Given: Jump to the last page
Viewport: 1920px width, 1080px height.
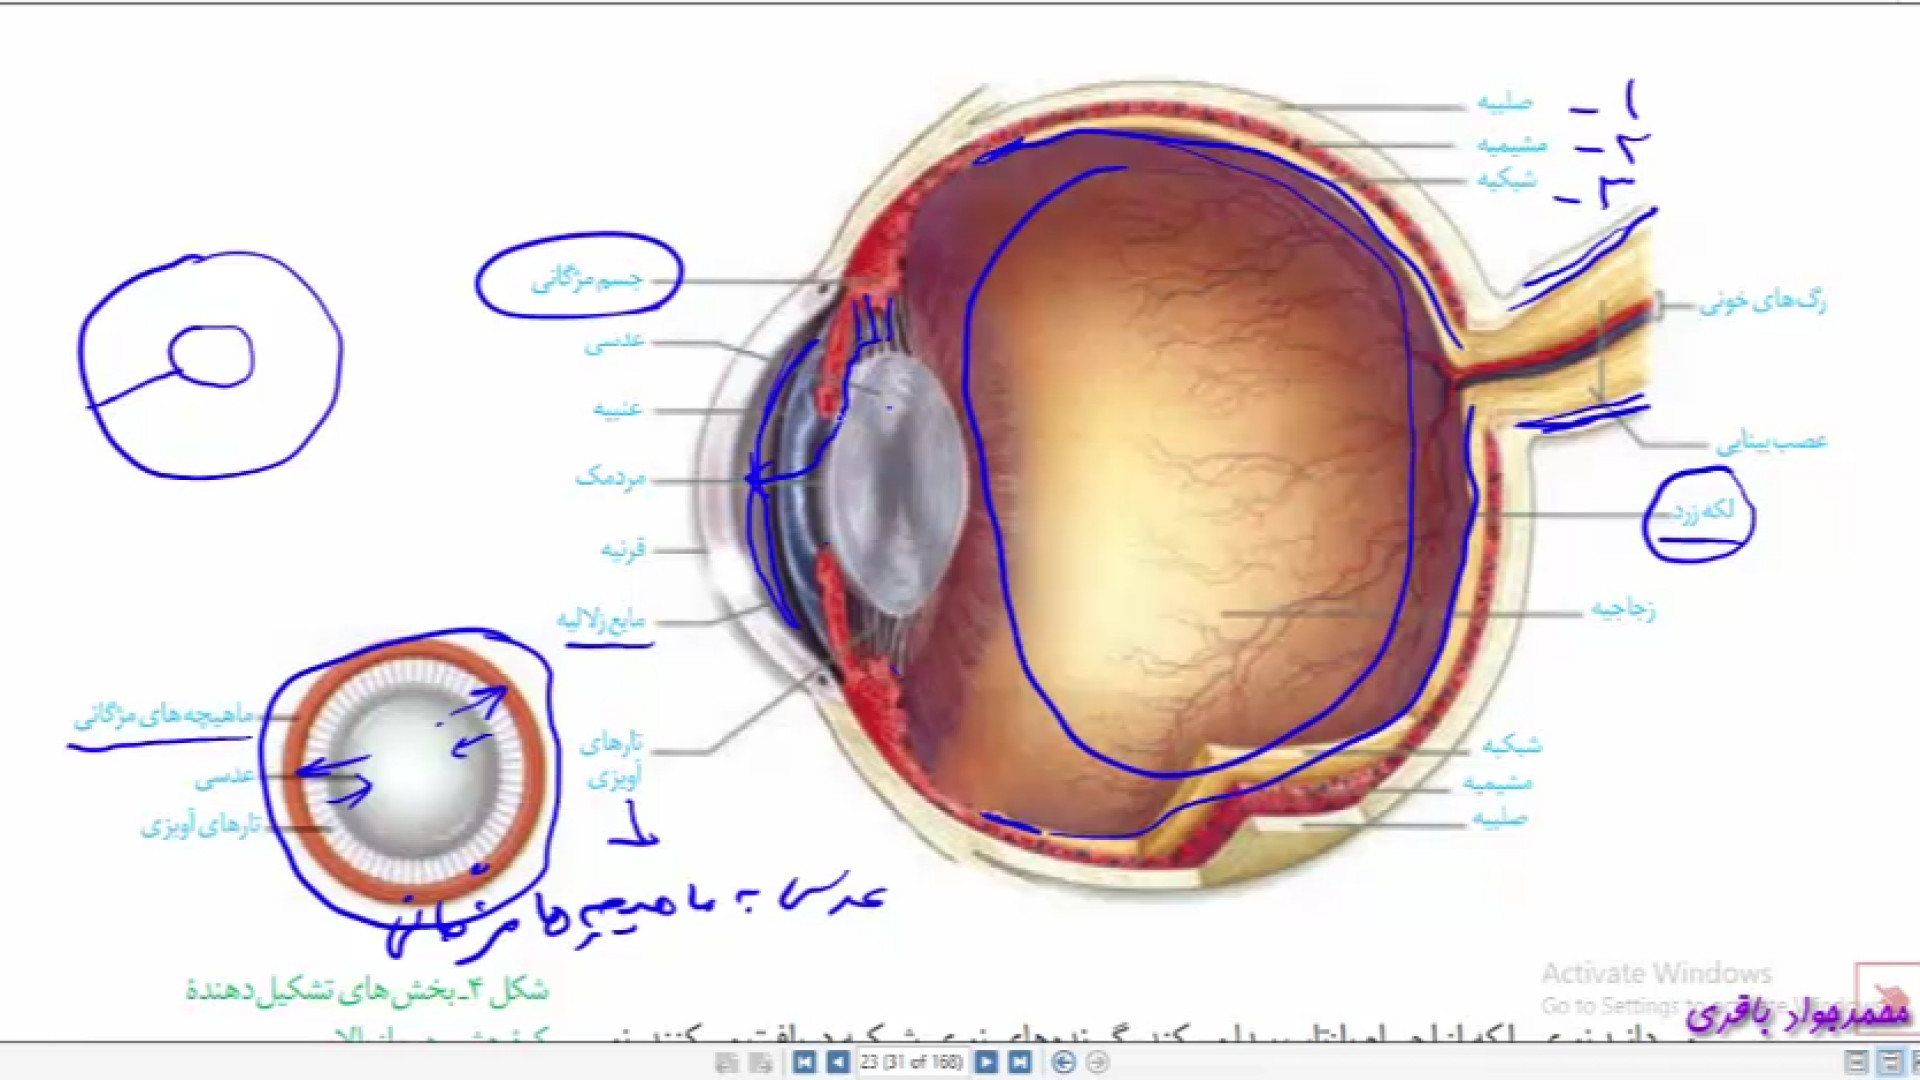Looking at the screenshot, I should click(x=1019, y=1062).
